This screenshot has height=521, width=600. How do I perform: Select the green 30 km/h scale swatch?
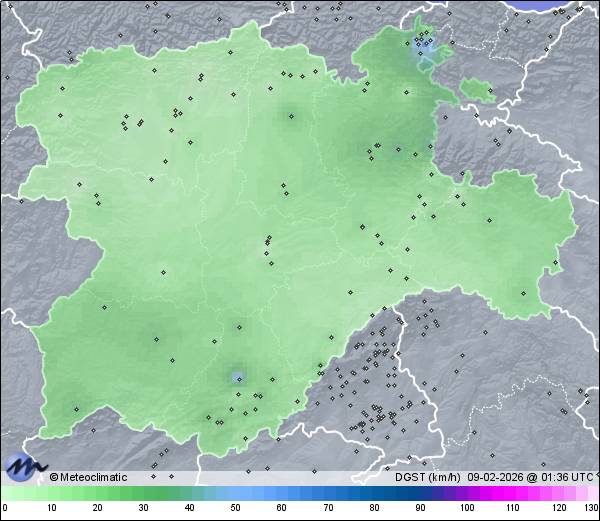[143, 494]
